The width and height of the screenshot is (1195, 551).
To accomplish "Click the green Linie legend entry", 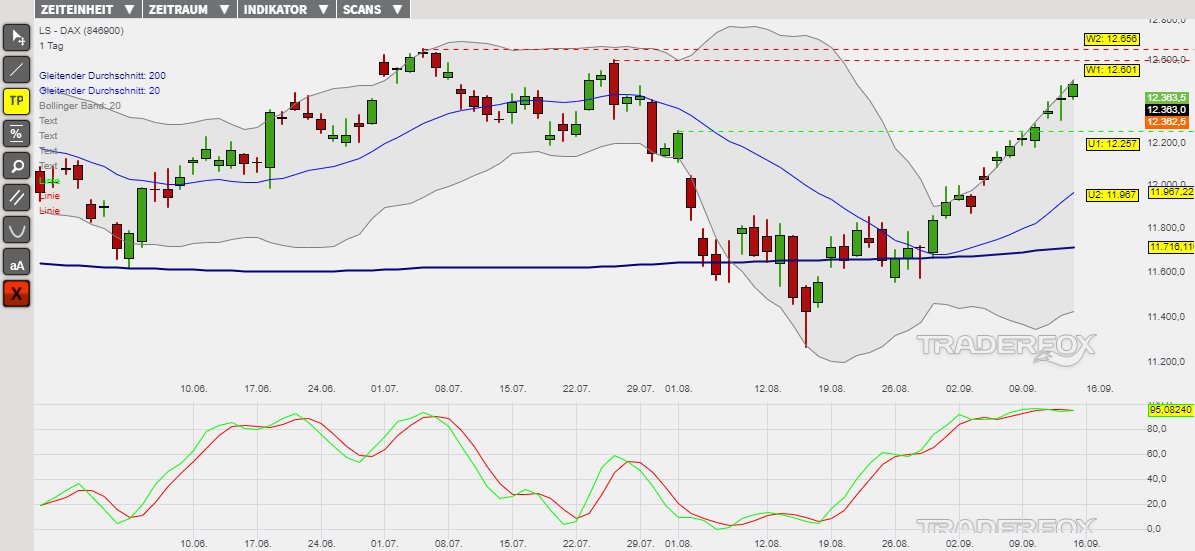I will 50,181.
